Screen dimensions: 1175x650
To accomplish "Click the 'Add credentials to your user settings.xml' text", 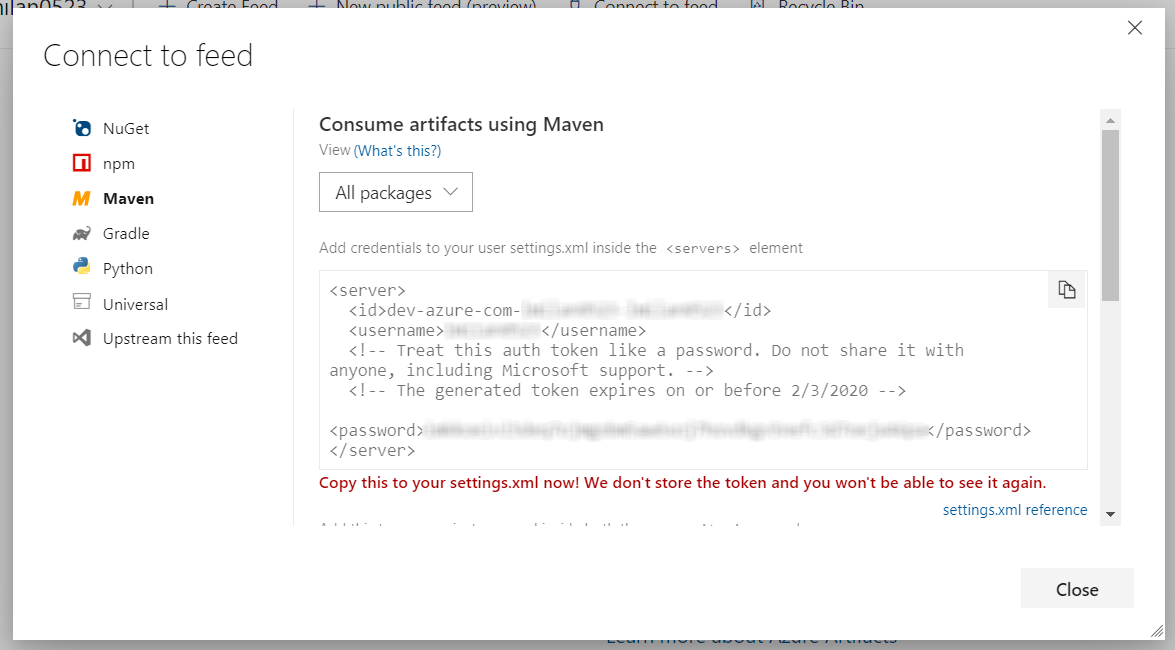I will point(561,248).
